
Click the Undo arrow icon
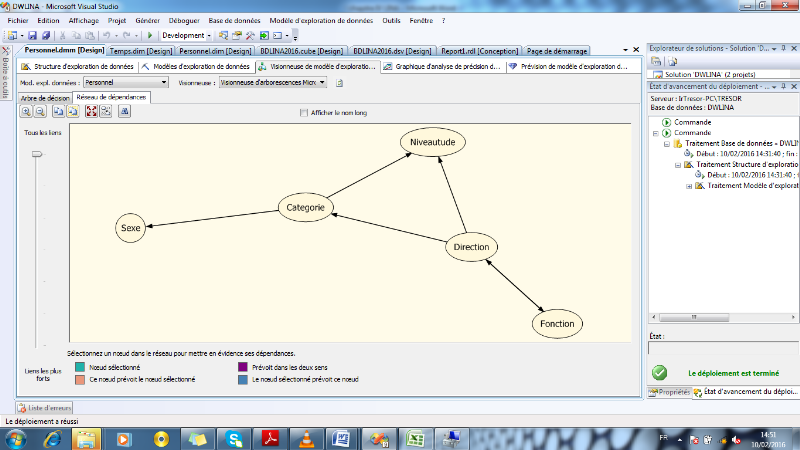pos(107,35)
